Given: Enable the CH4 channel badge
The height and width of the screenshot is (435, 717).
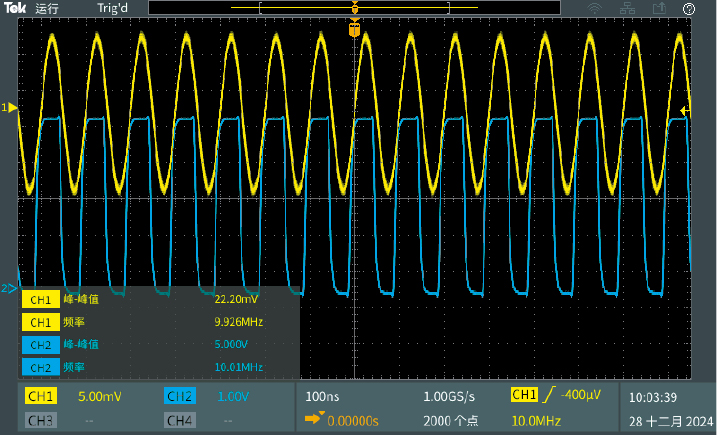Looking at the screenshot, I should point(179,420).
